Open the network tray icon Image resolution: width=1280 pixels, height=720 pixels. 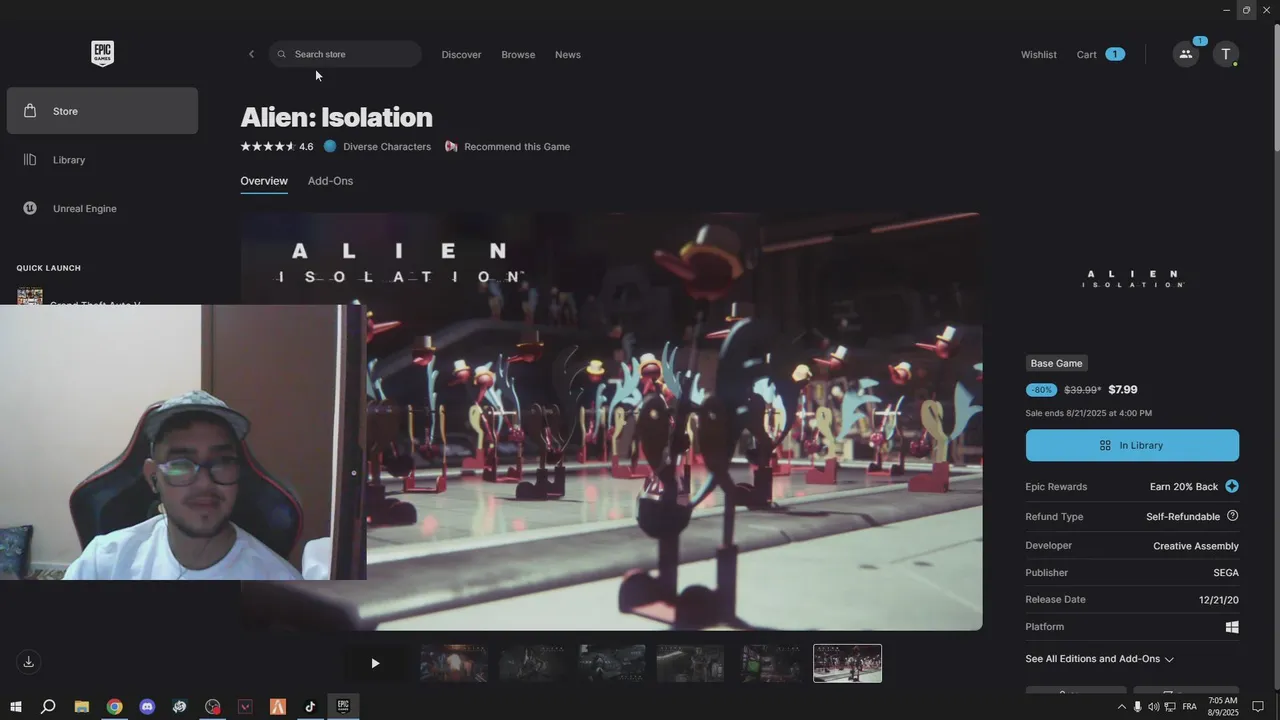pos(1170,707)
